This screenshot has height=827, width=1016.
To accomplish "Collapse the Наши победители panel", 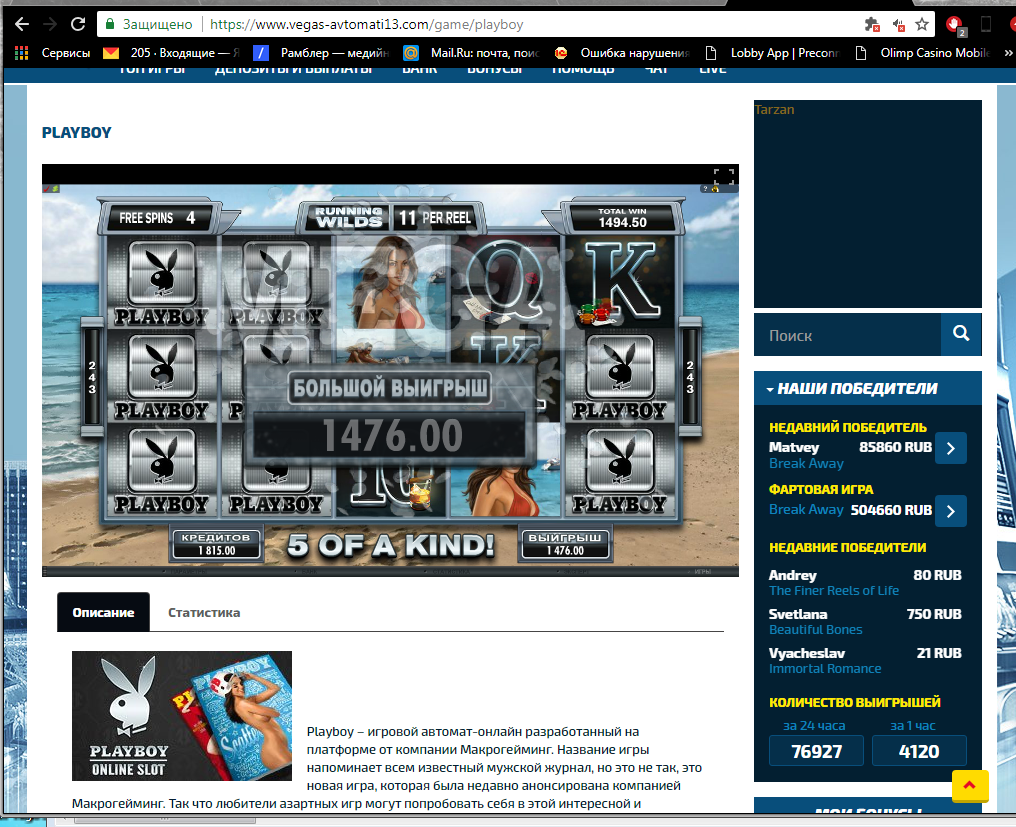I will (770, 389).
